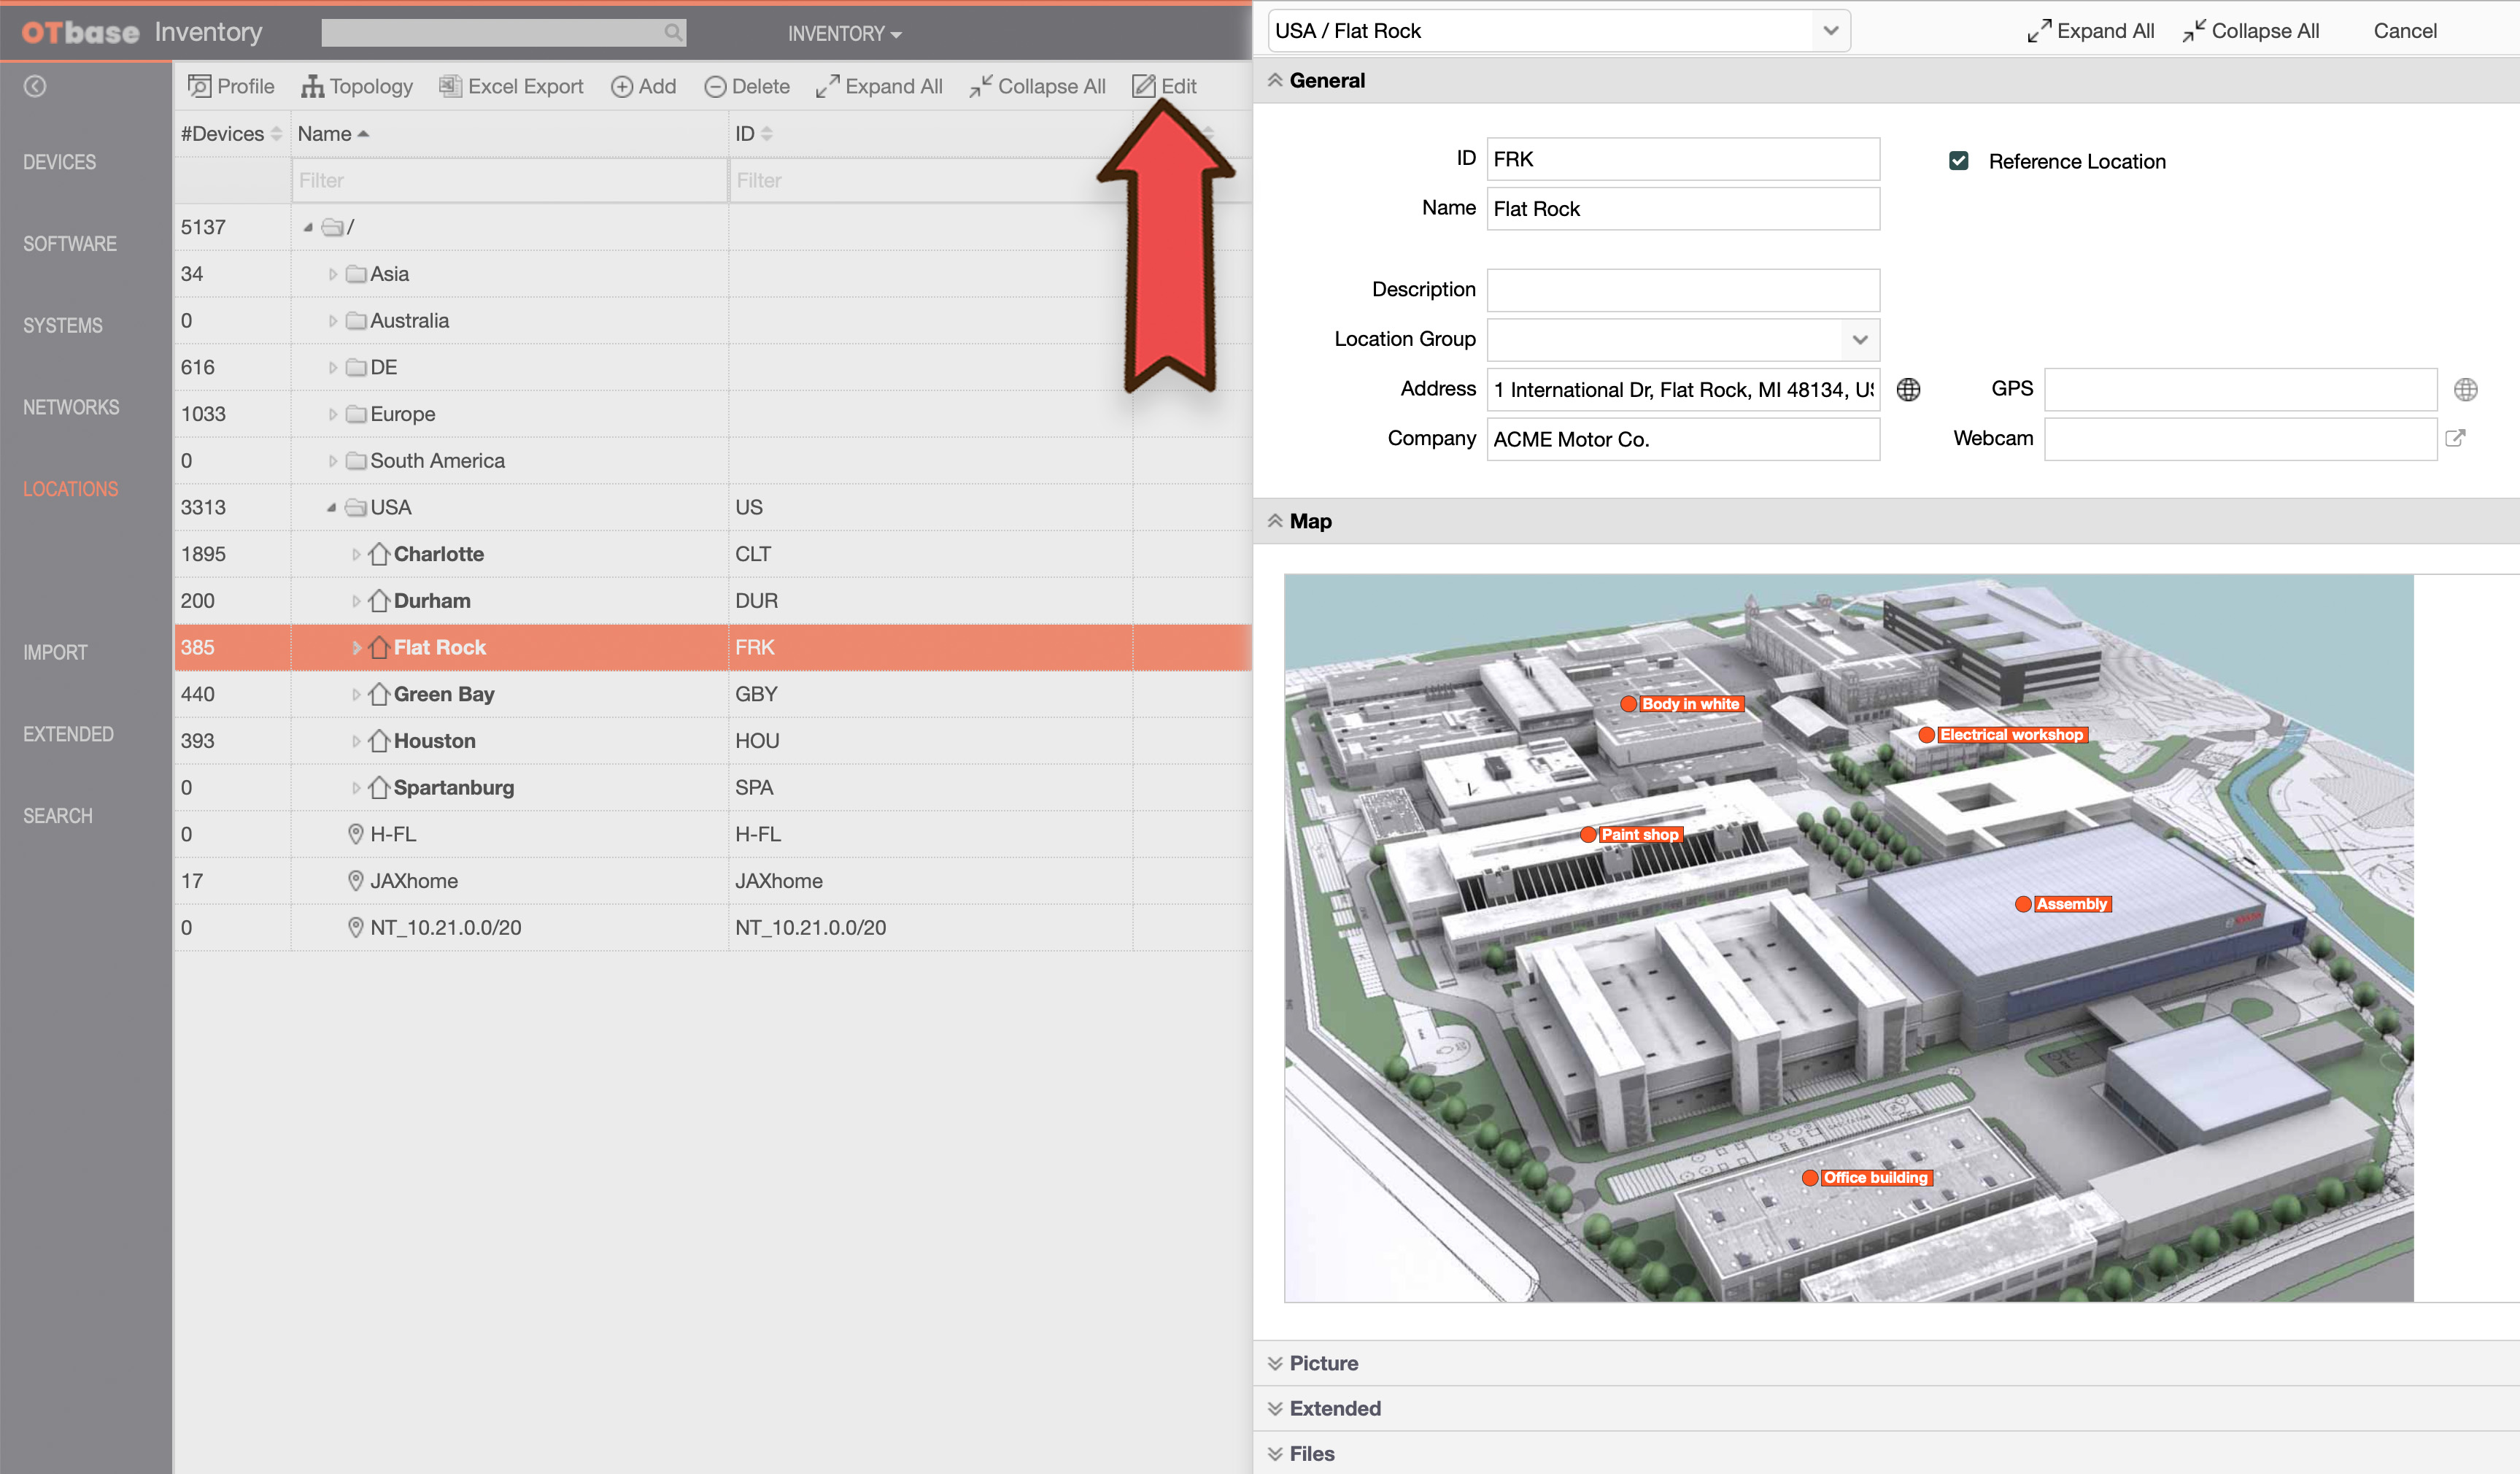The height and width of the screenshot is (1474, 2520).
Task: Go to SEARCH in sidebar
Action: pos(58,816)
